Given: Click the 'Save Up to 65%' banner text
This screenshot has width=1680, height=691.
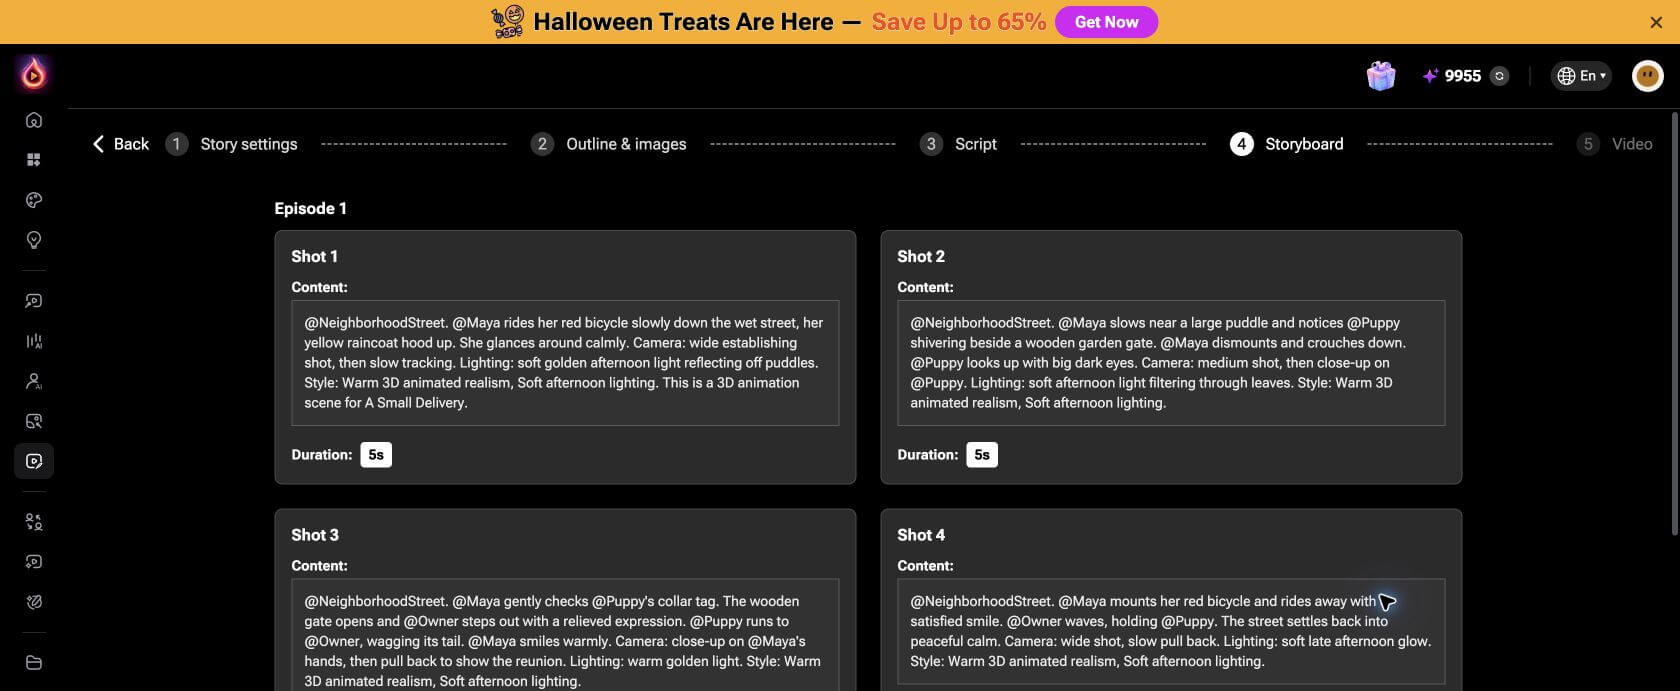Looking at the screenshot, I should 958,22.
